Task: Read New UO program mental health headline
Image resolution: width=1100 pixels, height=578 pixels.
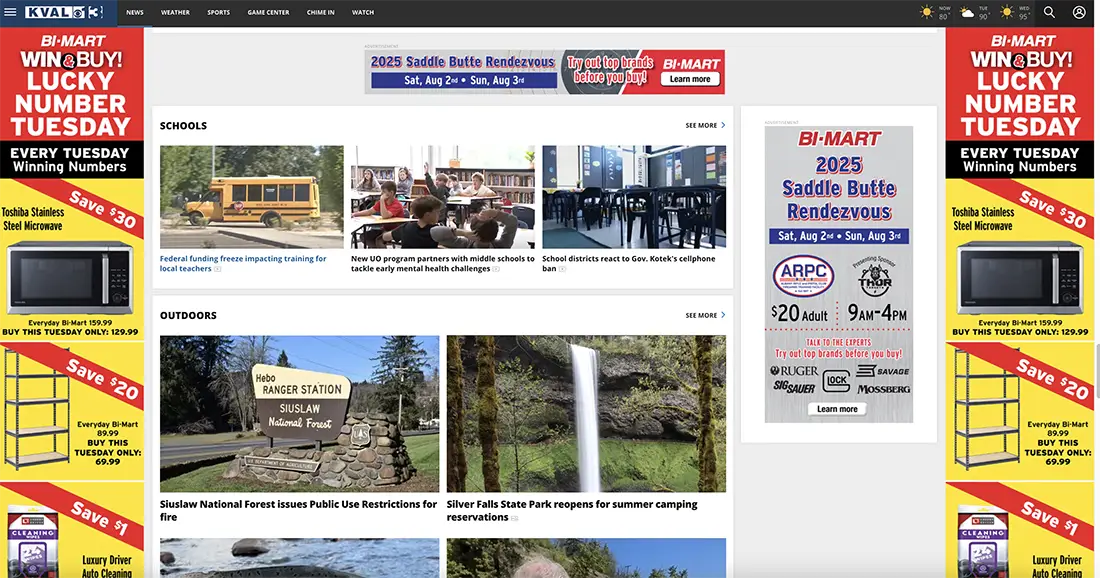Action: [443, 264]
